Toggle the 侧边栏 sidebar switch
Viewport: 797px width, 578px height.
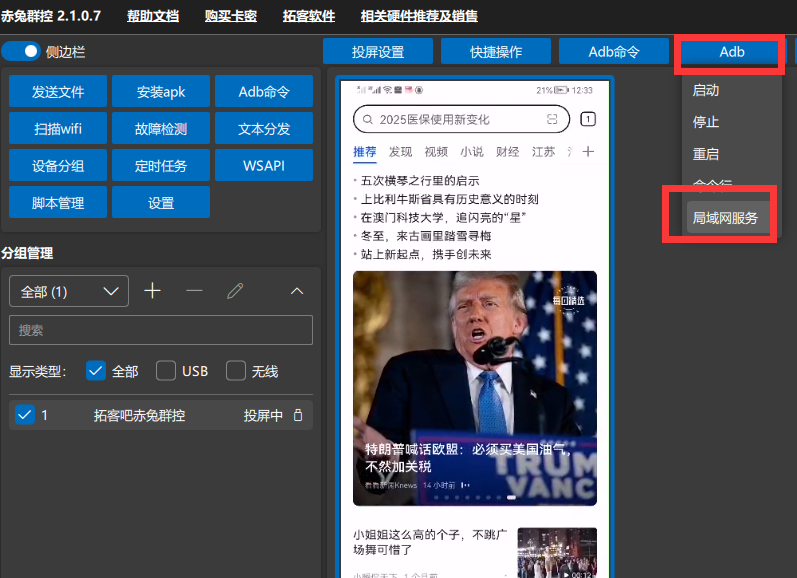click(21, 51)
